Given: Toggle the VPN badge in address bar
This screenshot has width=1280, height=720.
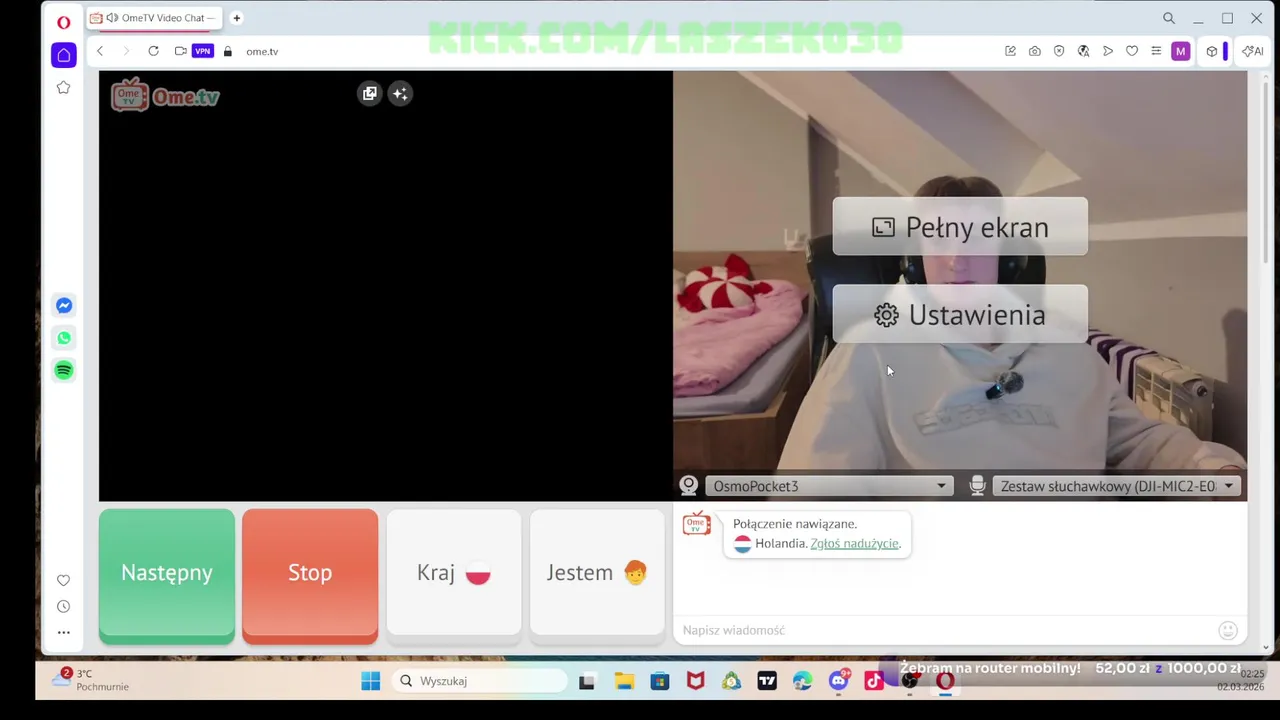Looking at the screenshot, I should pos(203,51).
